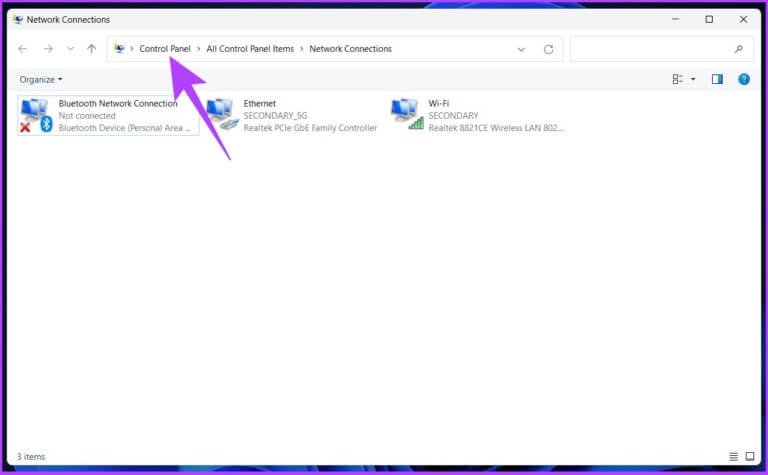This screenshot has width=768, height=475.
Task: Navigate to Control Panel breadcrumb
Action: (x=165, y=48)
